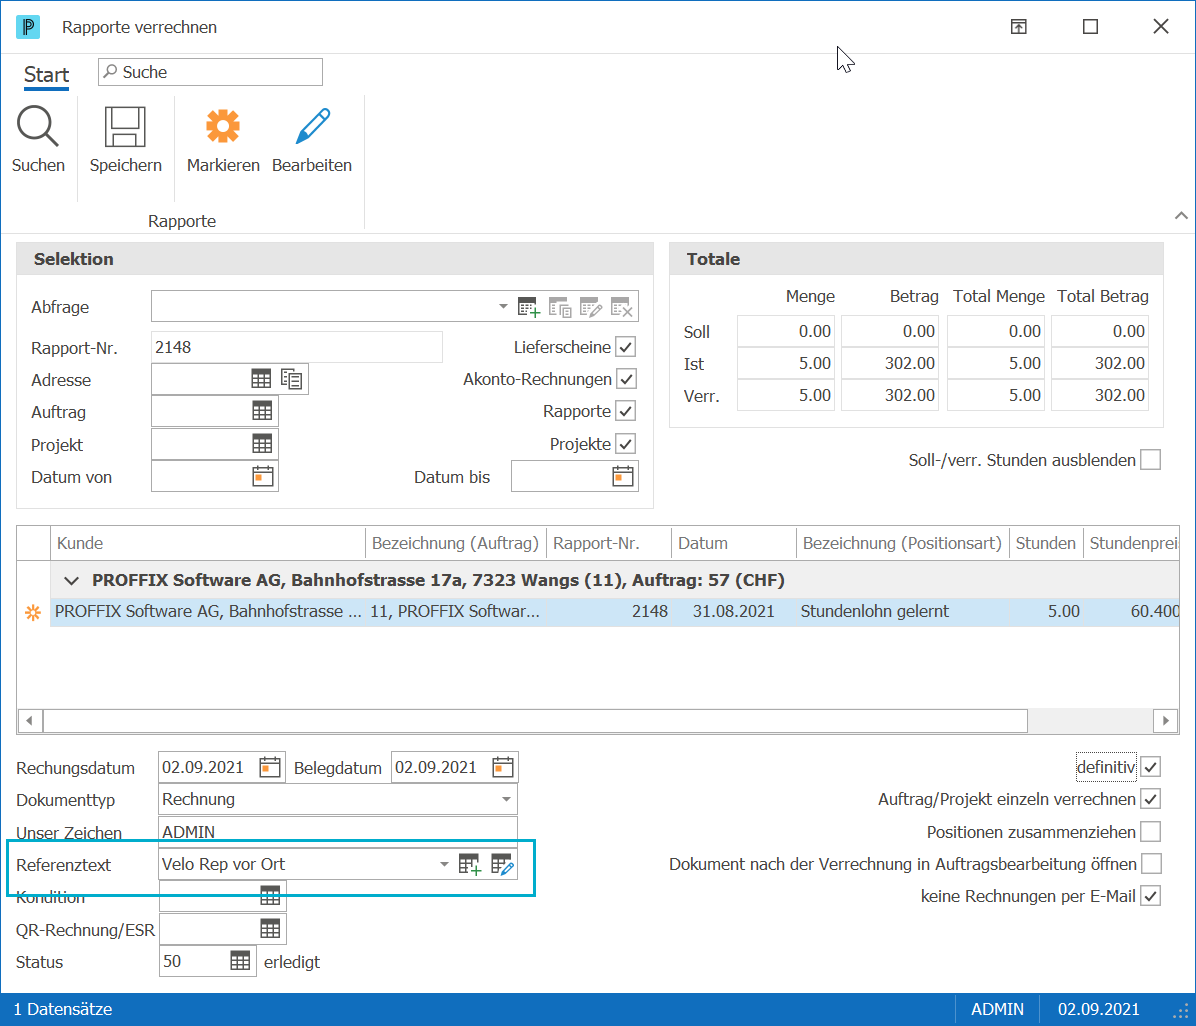This screenshot has height=1026, width=1196.
Task: Click the Adresse list-copy icon
Action: click(291, 379)
